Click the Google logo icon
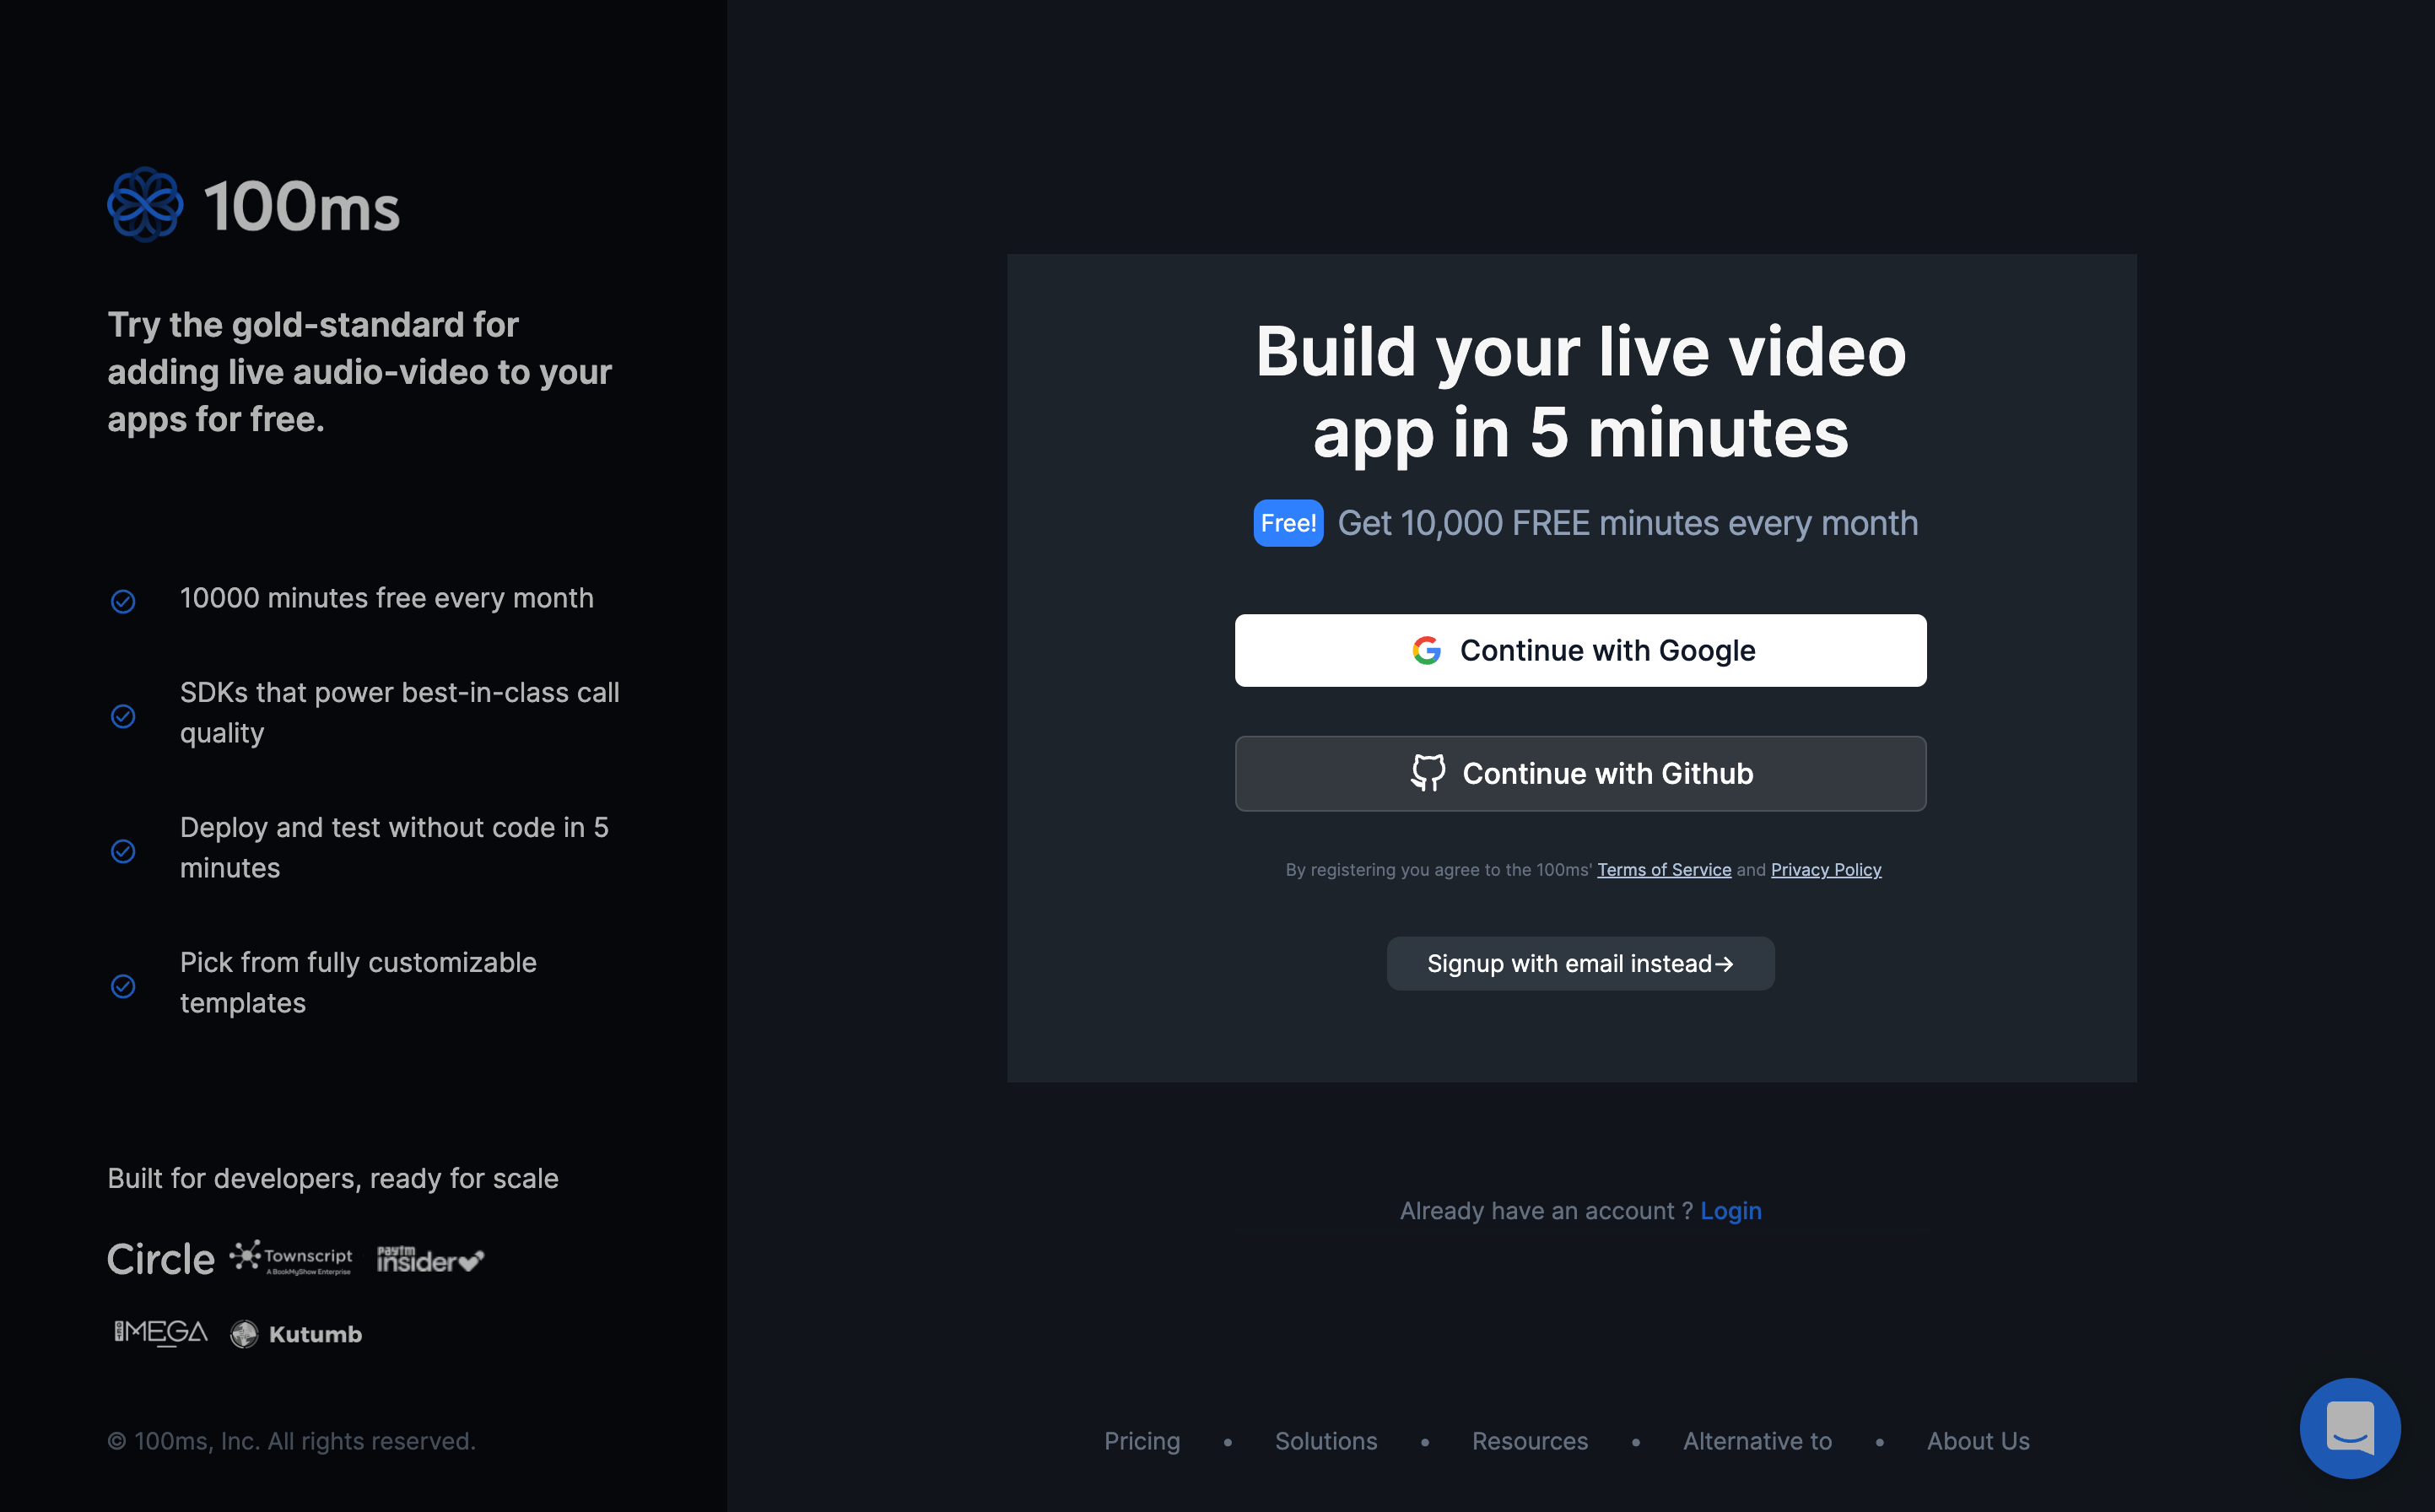Viewport: 2435px width, 1512px height. (1426, 651)
